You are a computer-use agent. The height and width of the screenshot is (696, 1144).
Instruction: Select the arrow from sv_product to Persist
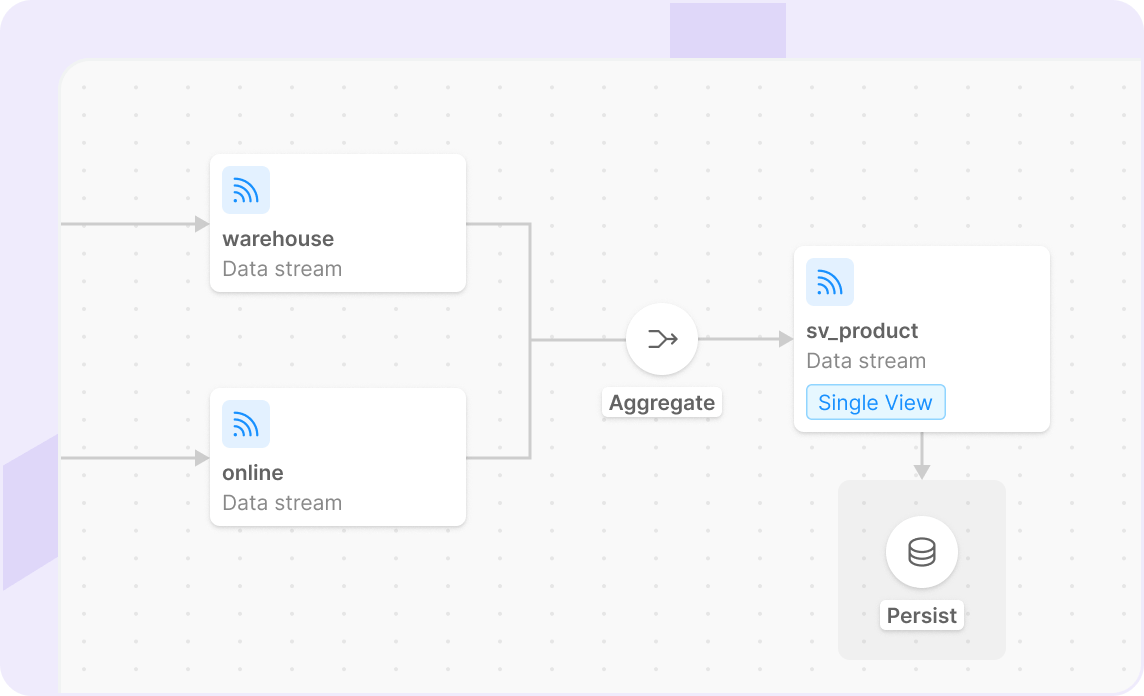click(921, 455)
